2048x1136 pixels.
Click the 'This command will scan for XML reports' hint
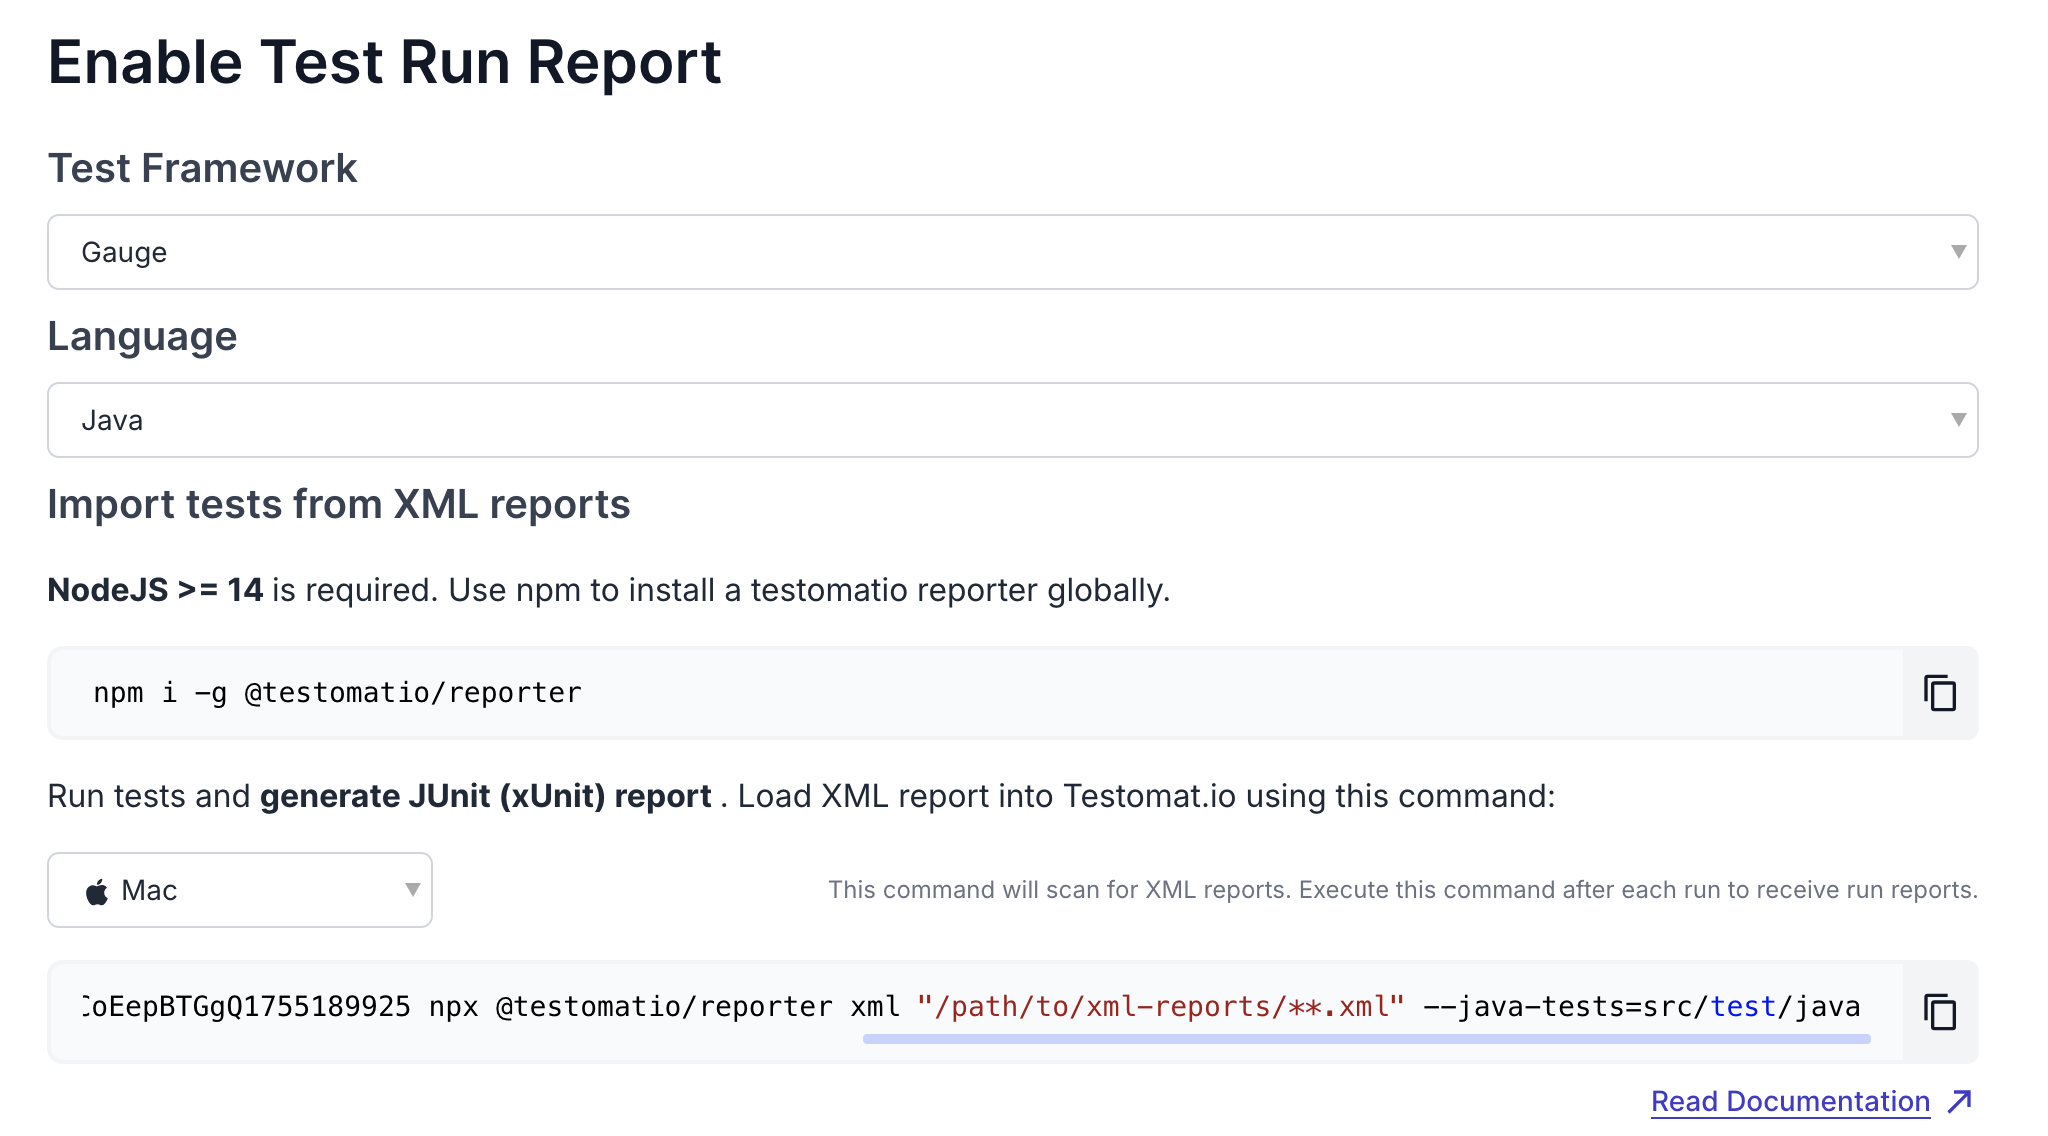coord(1403,890)
